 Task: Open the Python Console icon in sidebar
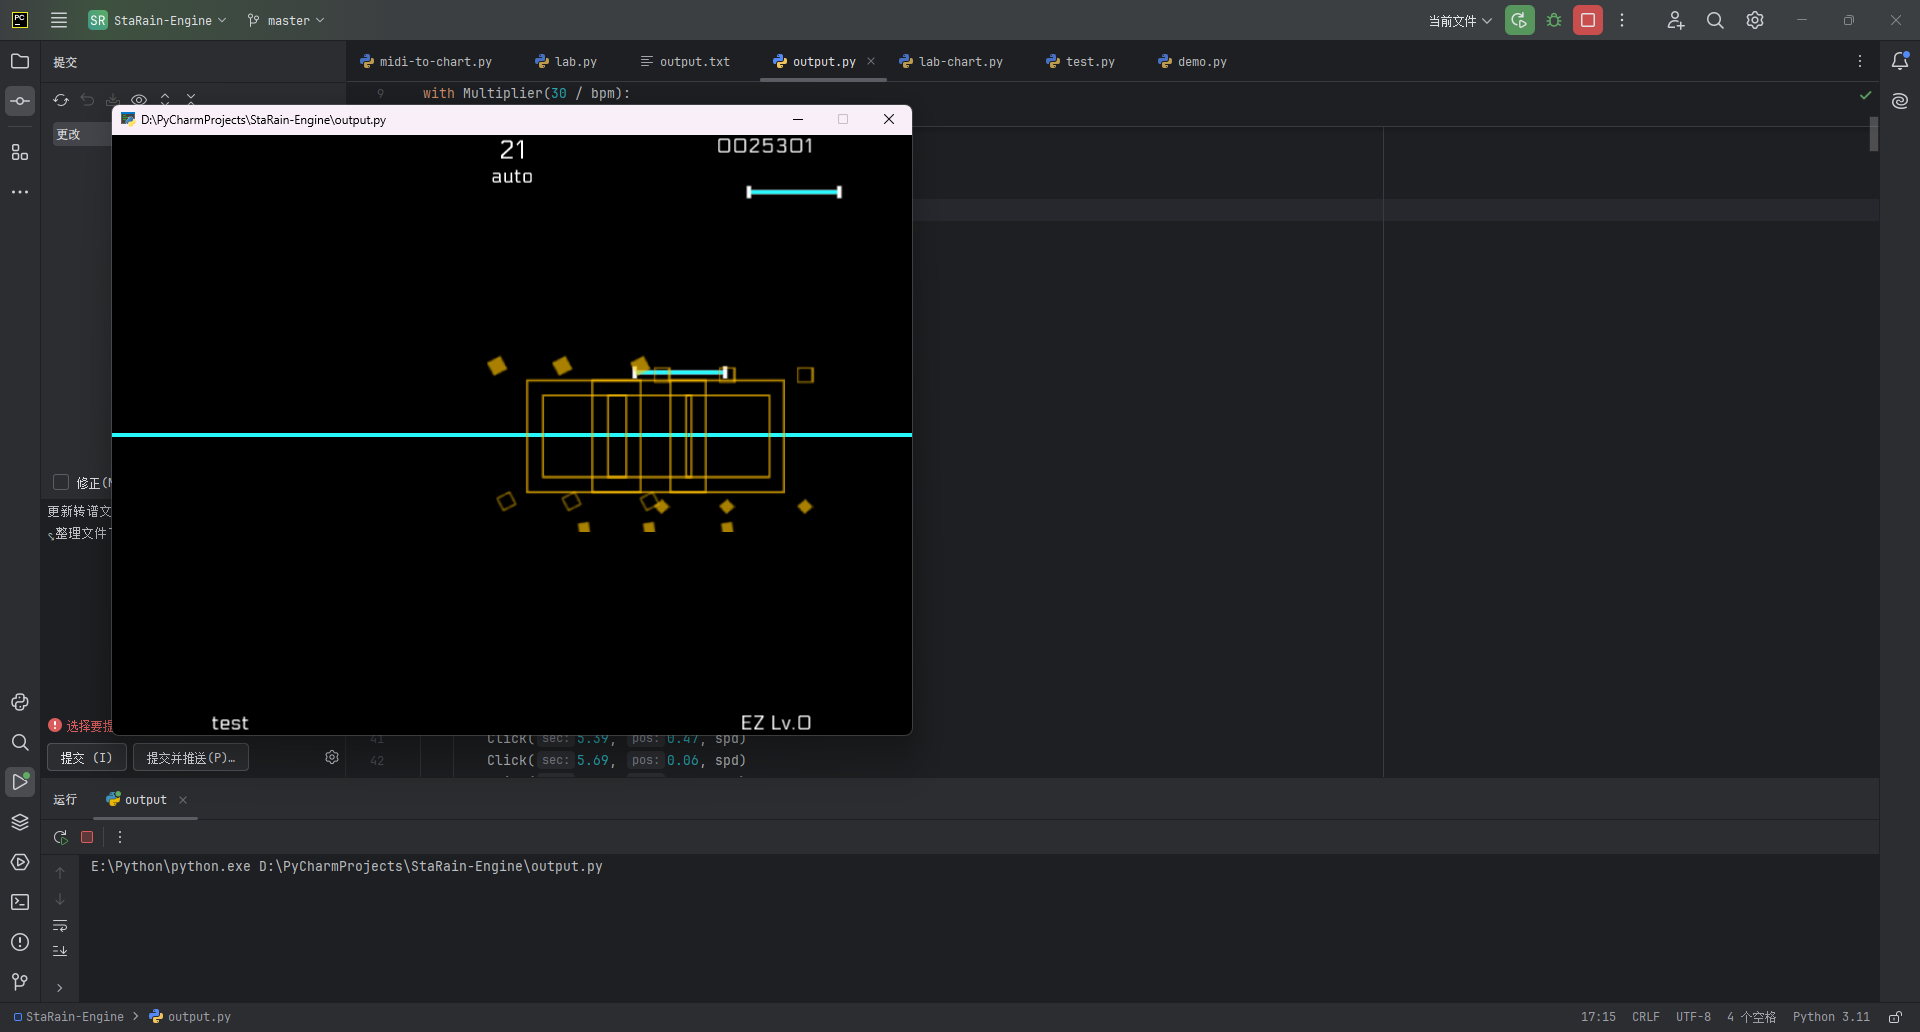click(x=20, y=702)
